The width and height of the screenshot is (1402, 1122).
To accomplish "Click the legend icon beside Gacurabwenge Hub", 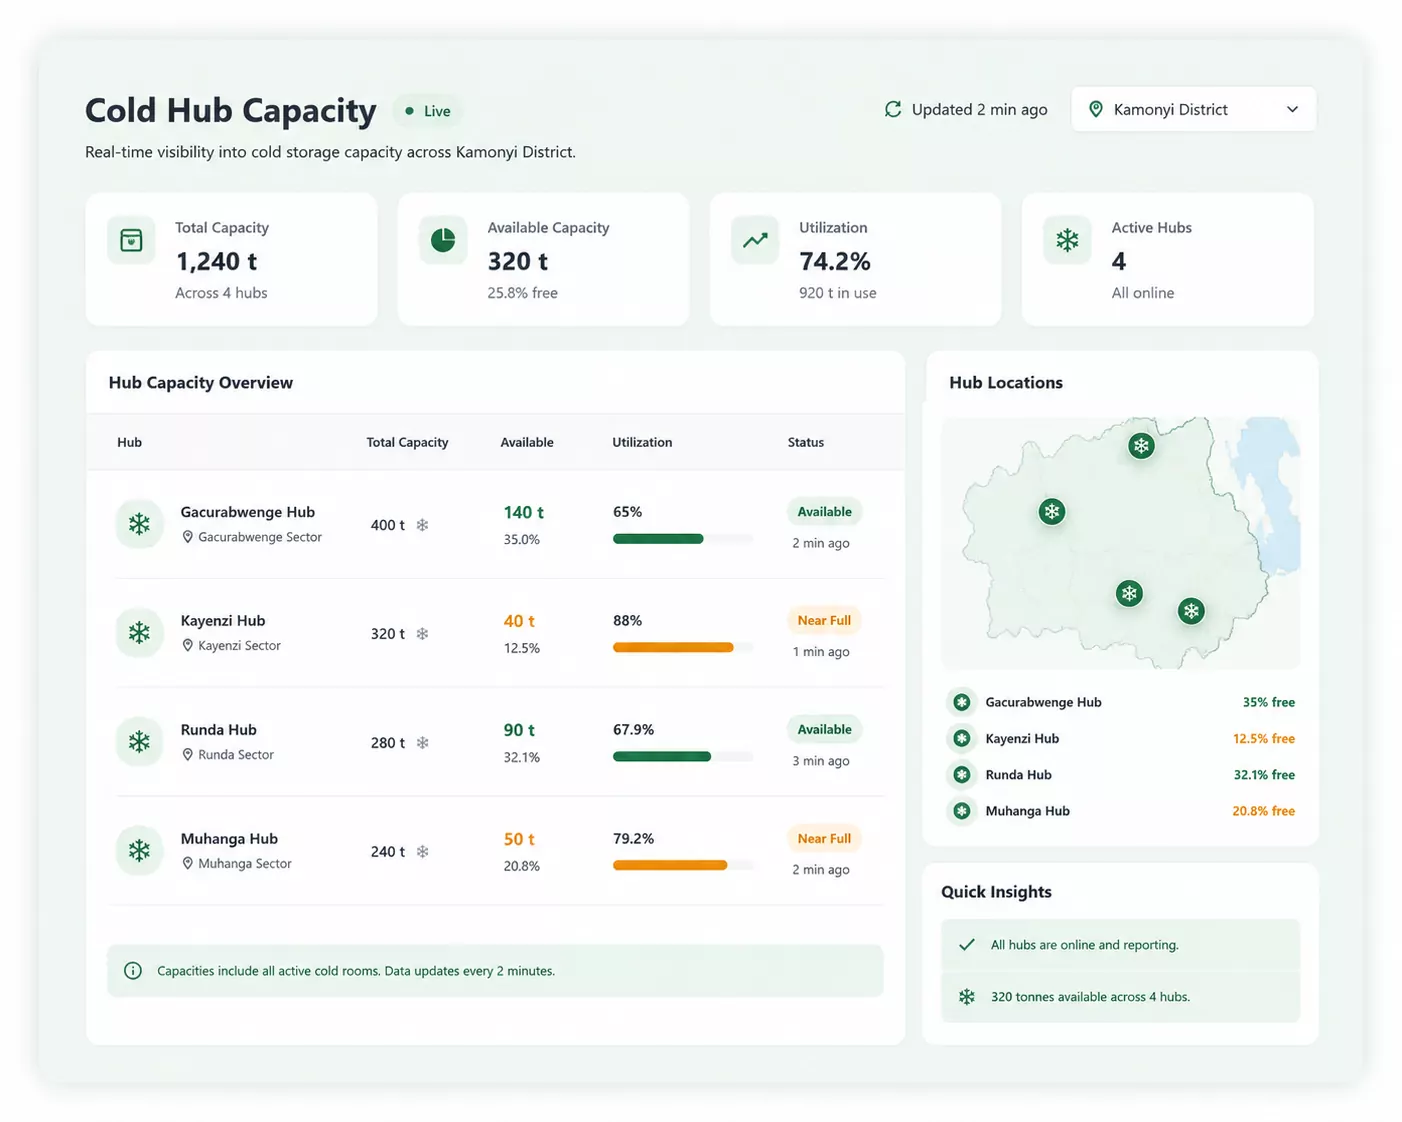I will click(962, 702).
